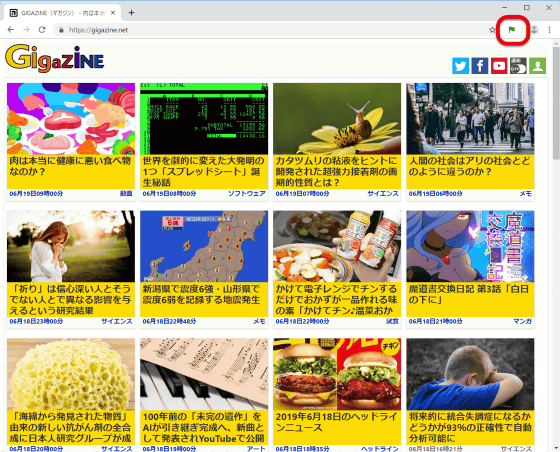This screenshot has height=452, width=560.
Task: Open the praying woman thumbnail
Action: [71, 246]
